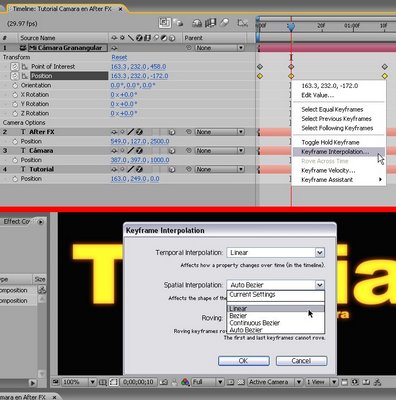Select the first Position keyframe diamond
This screenshot has height=400, width=396.
point(260,76)
